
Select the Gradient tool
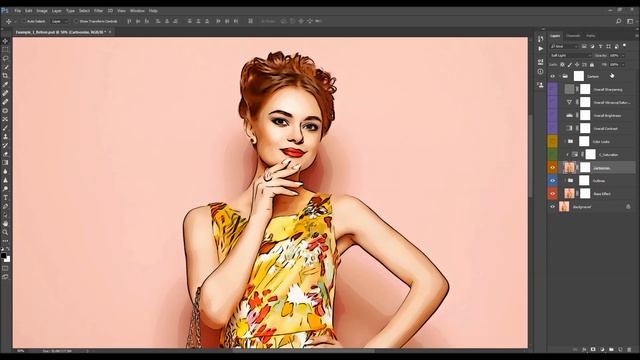click(x=5, y=163)
